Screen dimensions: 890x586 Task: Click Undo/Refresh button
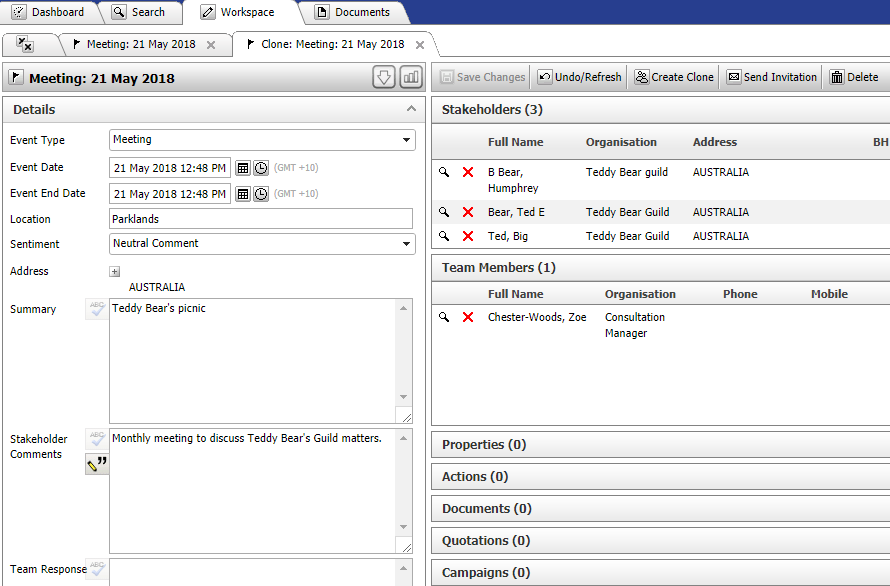coord(580,77)
